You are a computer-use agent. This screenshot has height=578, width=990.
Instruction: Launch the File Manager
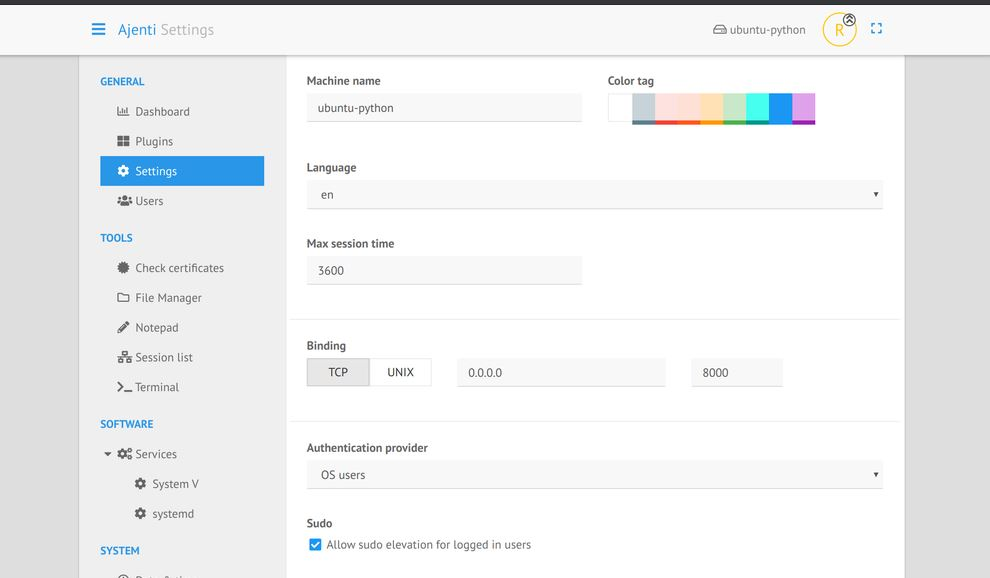(x=166, y=297)
